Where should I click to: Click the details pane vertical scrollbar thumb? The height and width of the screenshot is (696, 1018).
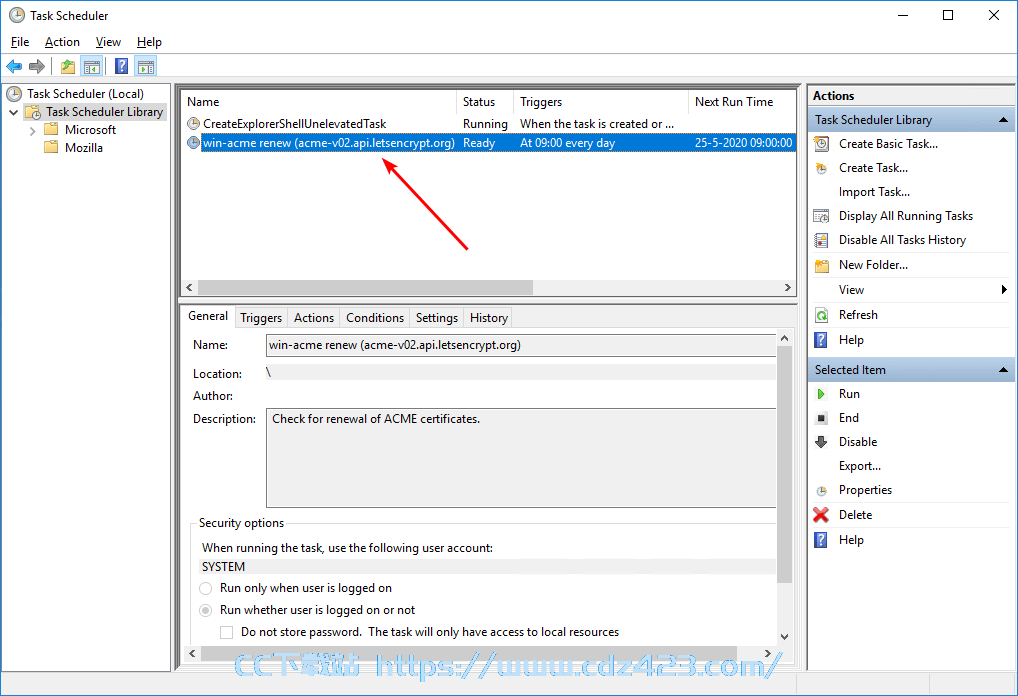pyautogui.click(x=784, y=464)
